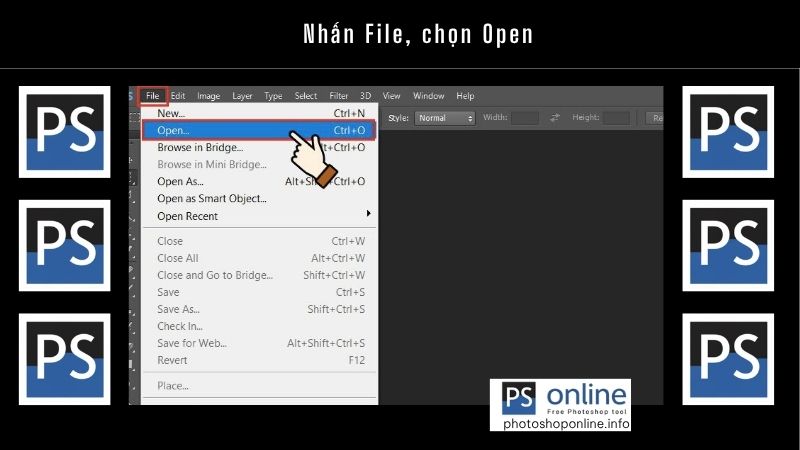Open the Edit menu
Viewport: 800px width, 450px height.
click(x=178, y=96)
